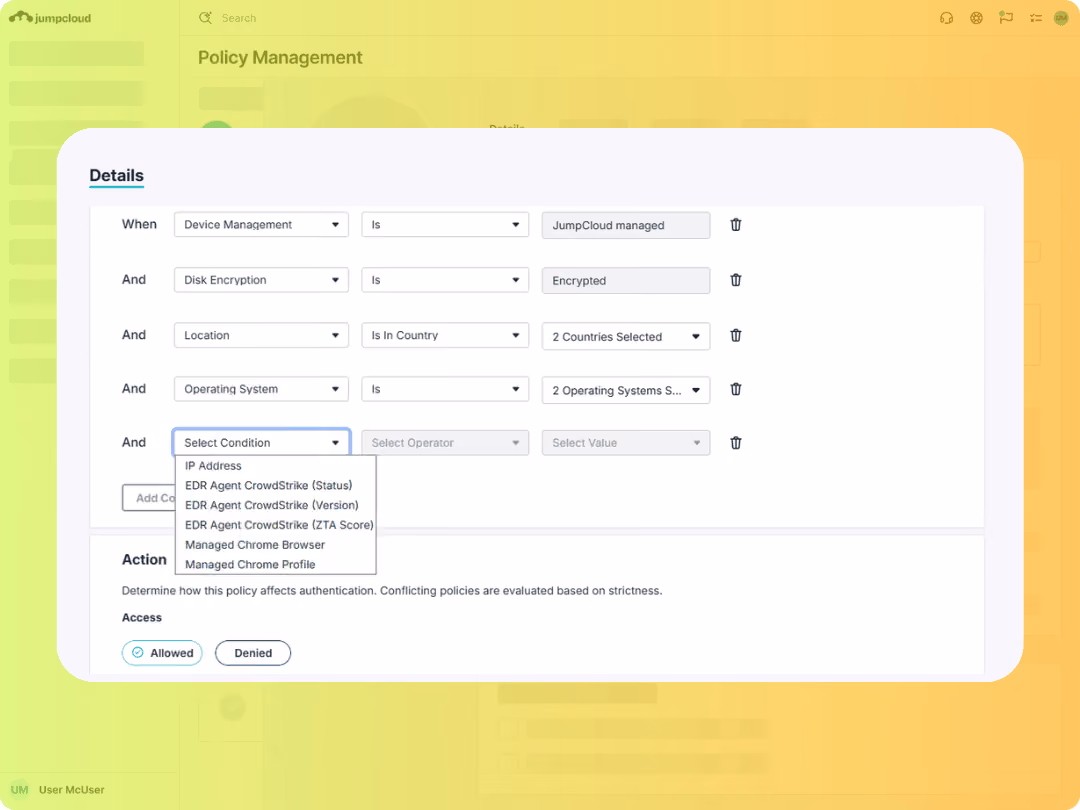Image resolution: width=1080 pixels, height=810 pixels.
Task: Open the Location condition dropdown
Action: [x=261, y=335]
